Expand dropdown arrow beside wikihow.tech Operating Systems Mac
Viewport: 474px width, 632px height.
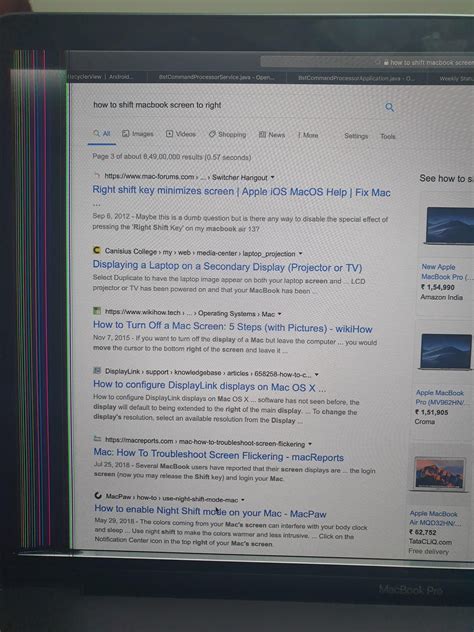pyautogui.click(x=280, y=314)
